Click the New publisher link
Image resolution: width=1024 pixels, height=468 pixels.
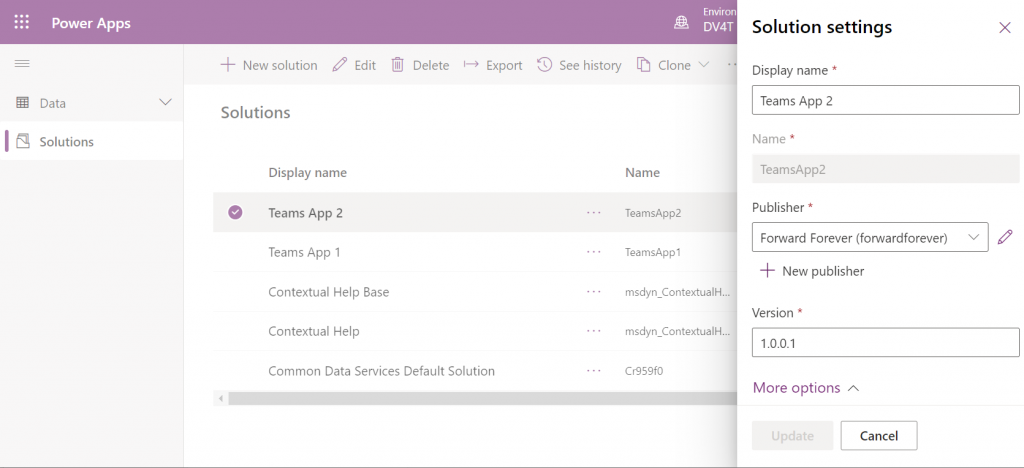click(812, 270)
